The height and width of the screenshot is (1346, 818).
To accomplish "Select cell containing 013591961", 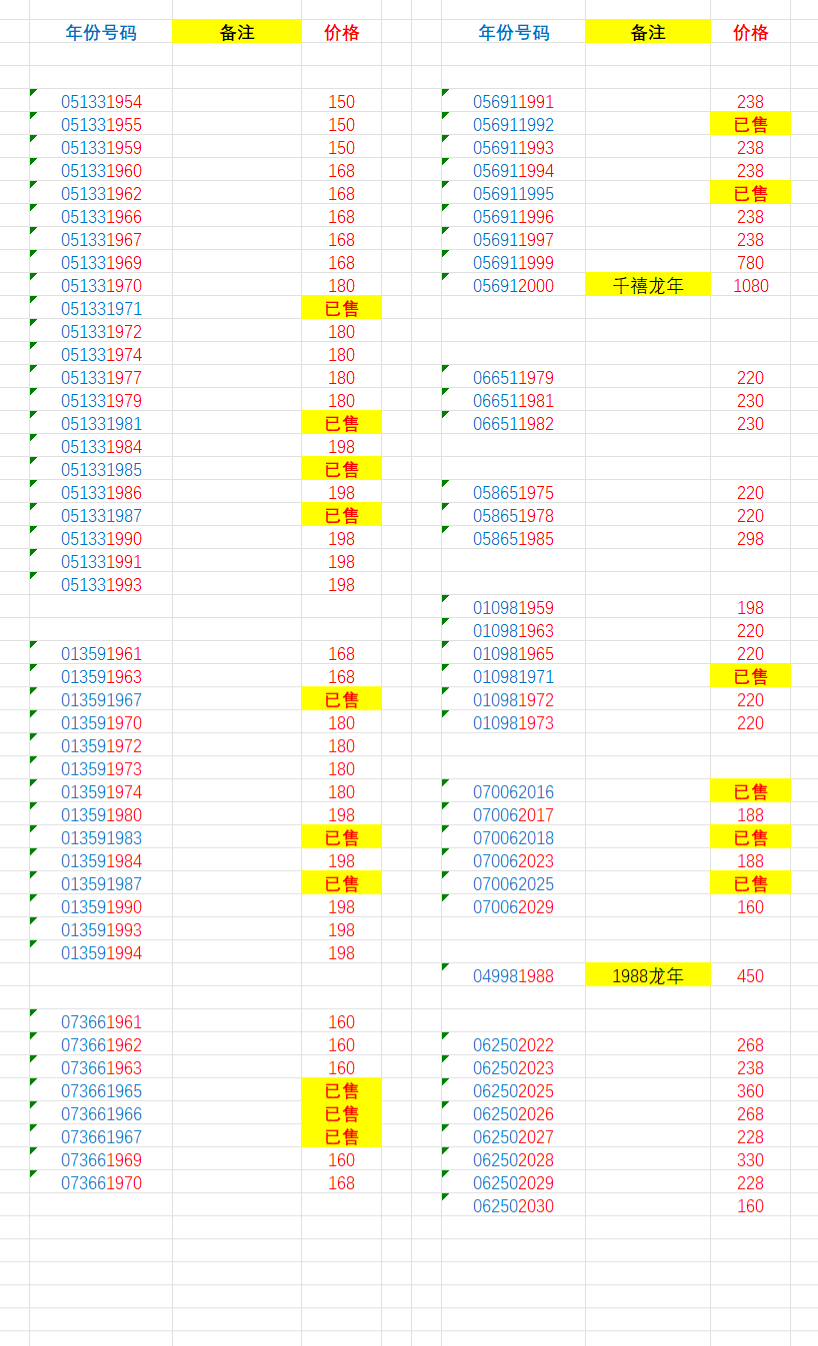I will click(101, 654).
